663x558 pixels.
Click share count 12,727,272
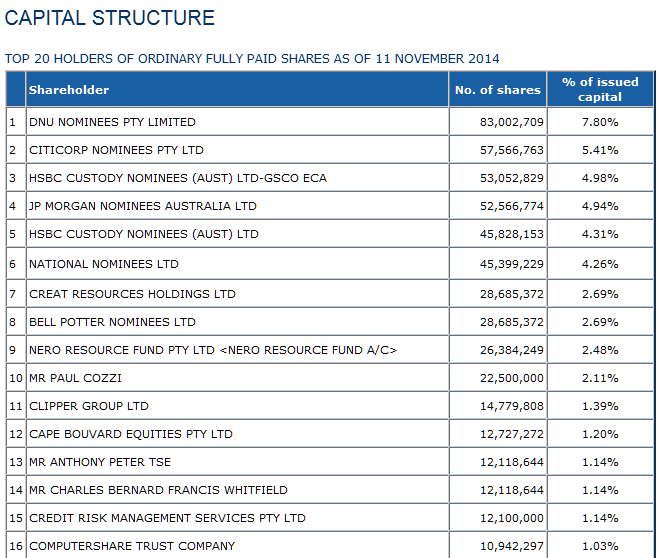512,434
